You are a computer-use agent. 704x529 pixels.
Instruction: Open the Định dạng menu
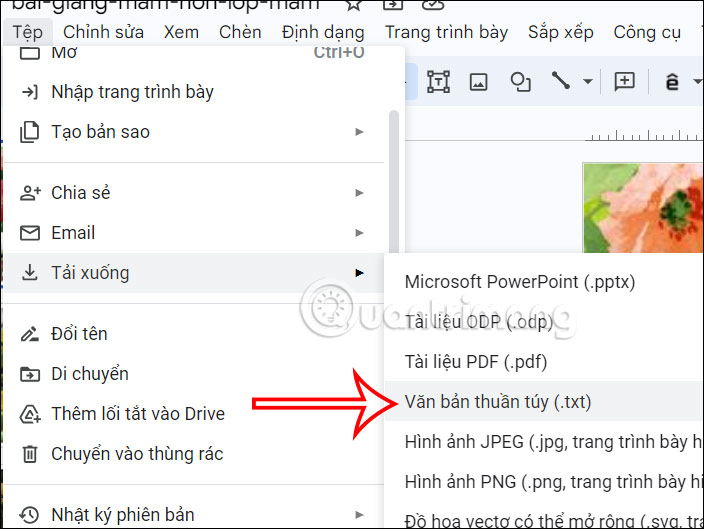[x=323, y=32]
